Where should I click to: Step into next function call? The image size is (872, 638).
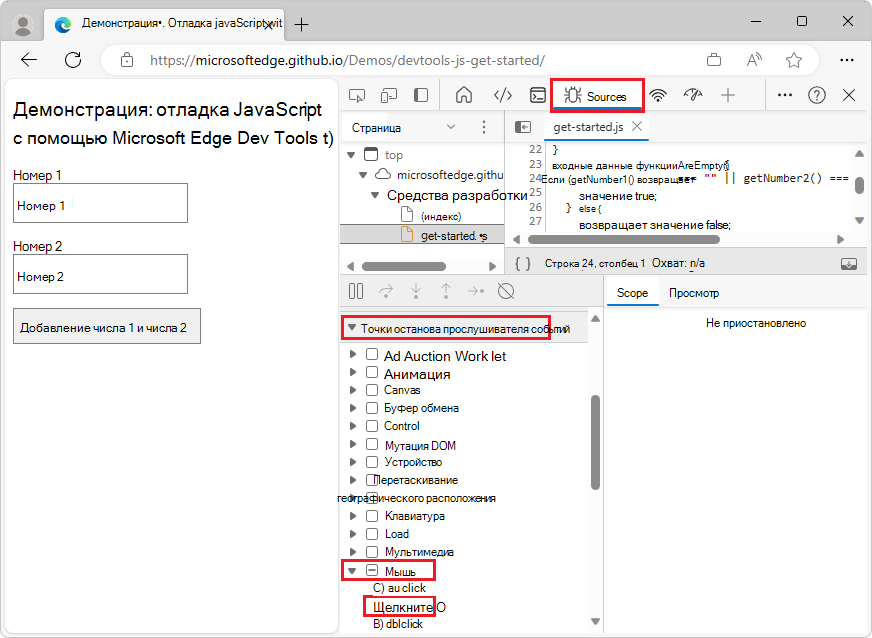point(416,291)
